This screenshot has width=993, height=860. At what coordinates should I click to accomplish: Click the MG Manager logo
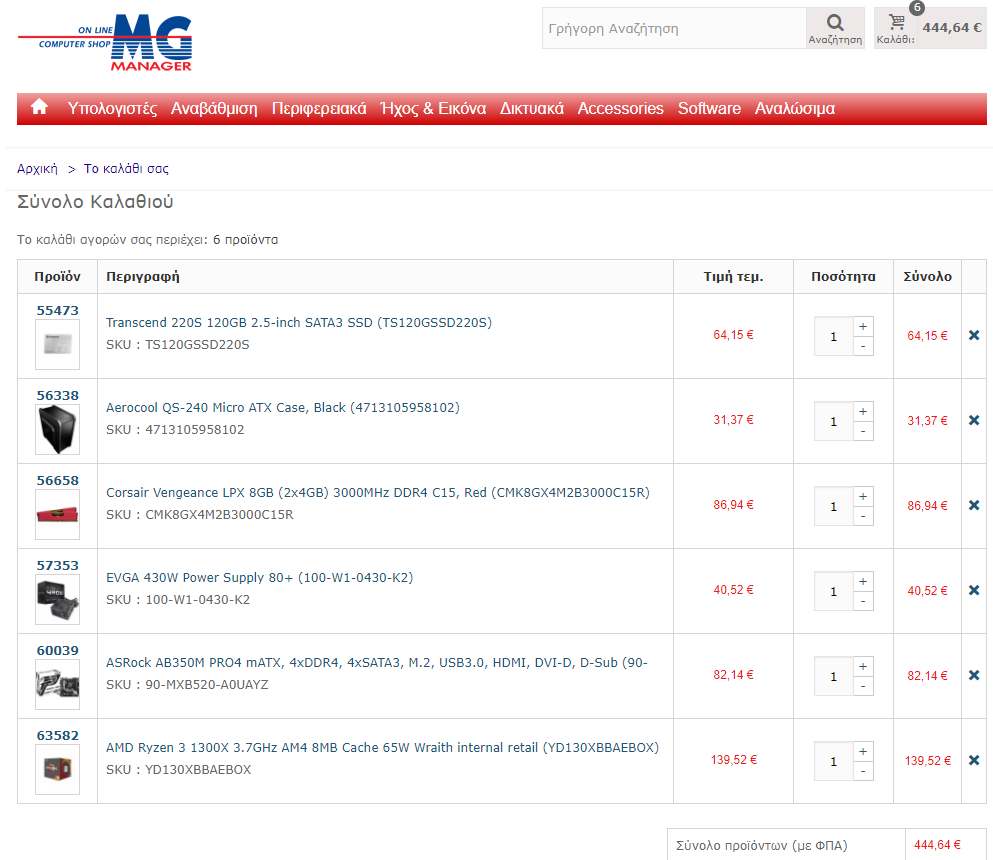coord(105,42)
